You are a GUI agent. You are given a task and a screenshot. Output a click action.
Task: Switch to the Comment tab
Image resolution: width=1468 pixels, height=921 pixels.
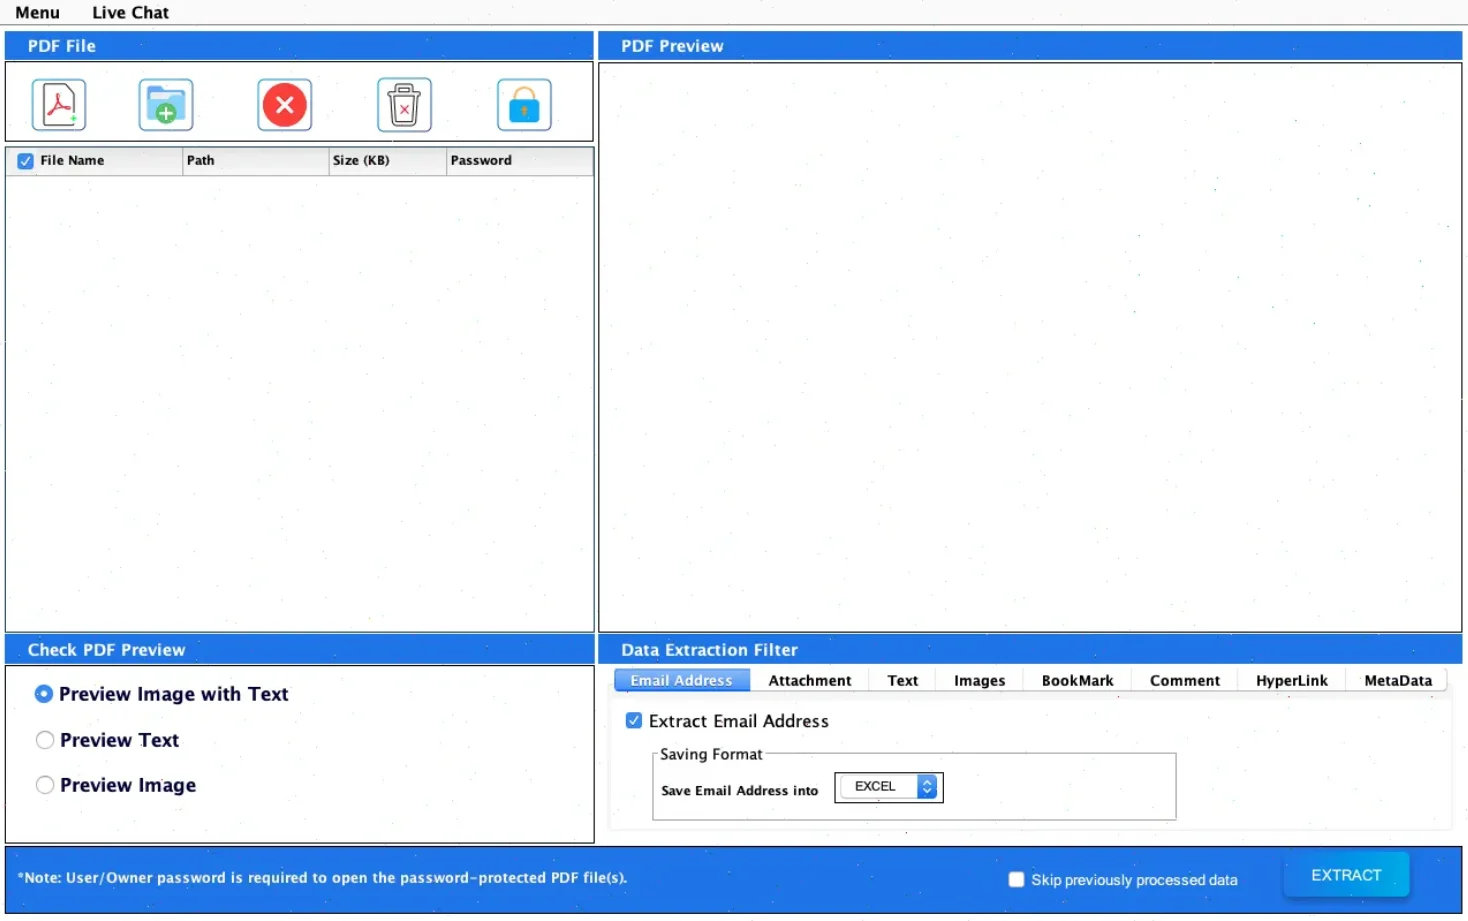(1184, 680)
